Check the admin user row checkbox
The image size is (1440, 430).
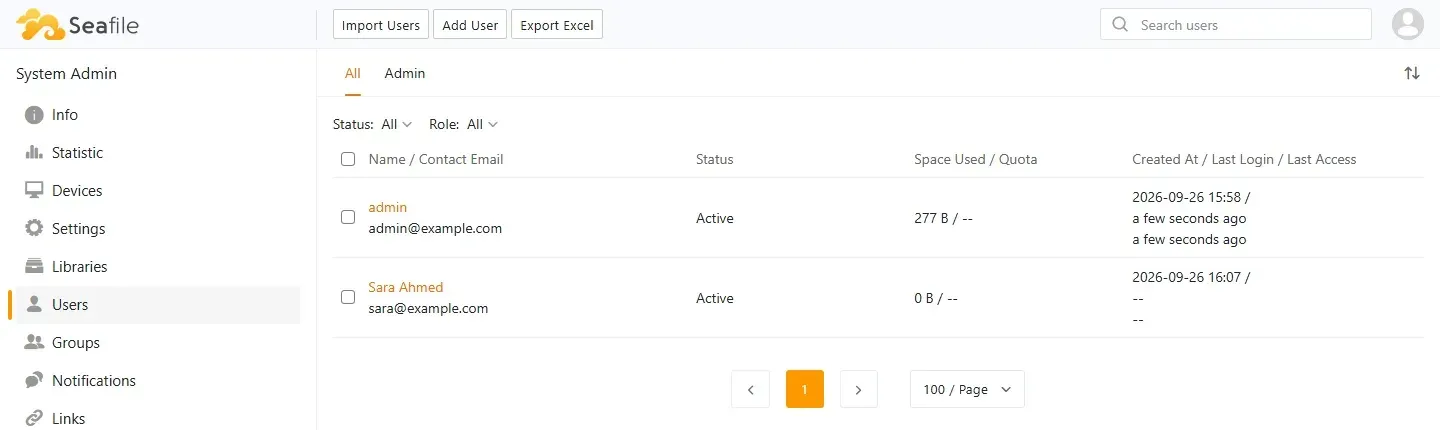pos(348,217)
